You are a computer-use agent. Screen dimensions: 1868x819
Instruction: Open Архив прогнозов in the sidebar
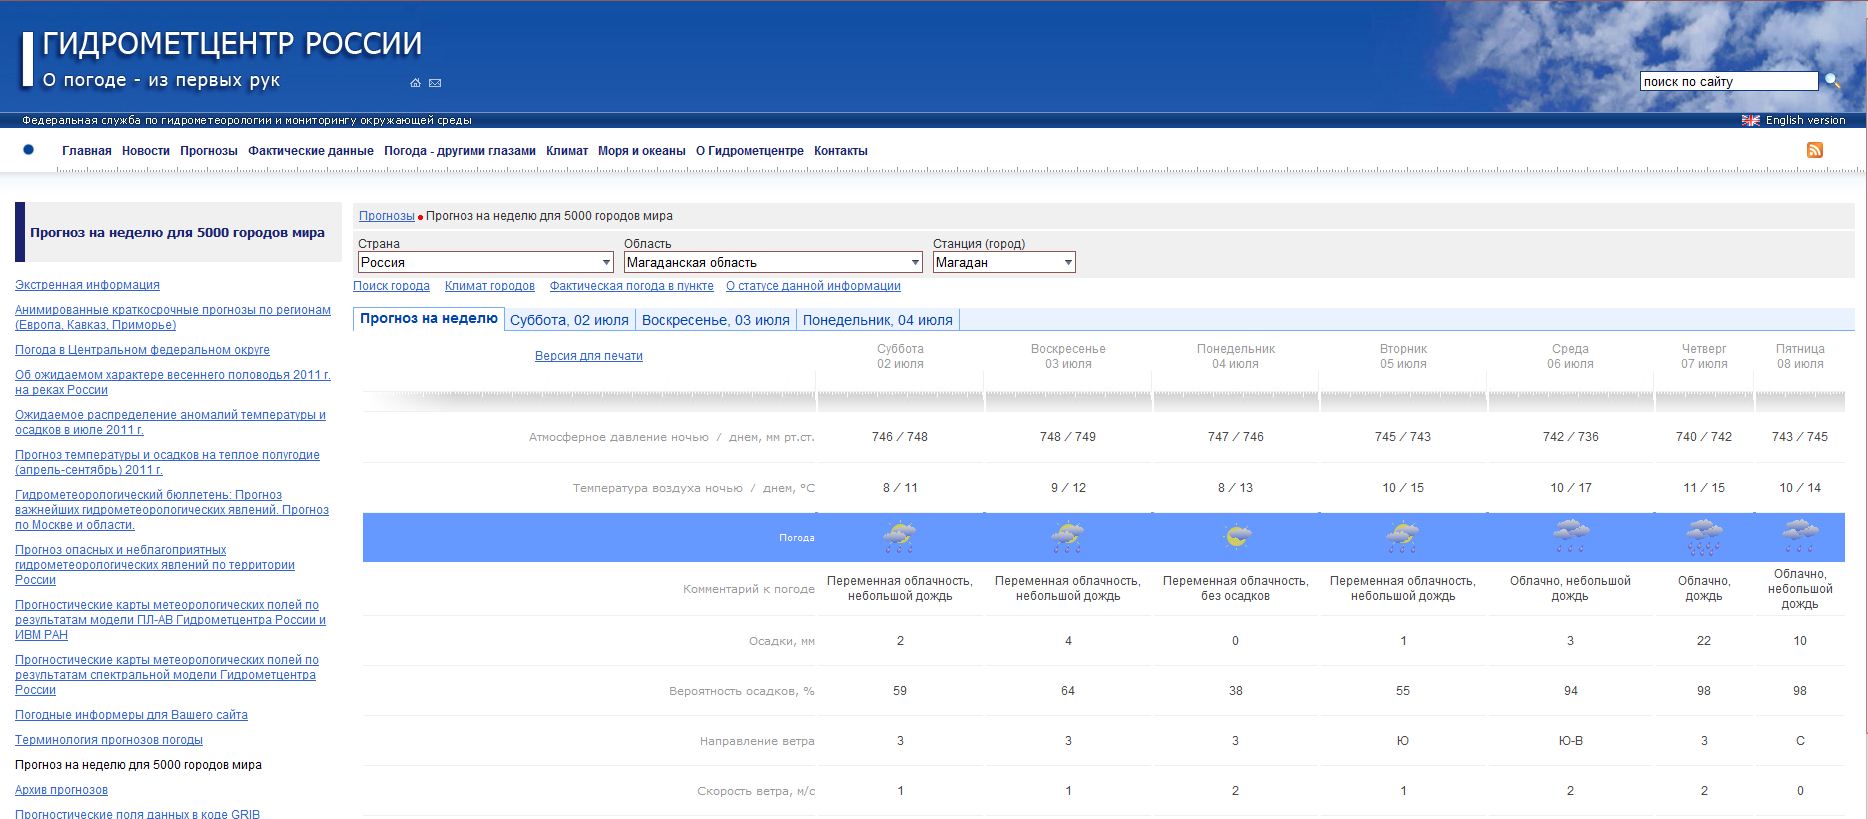pyautogui.click(x=61, y=790)
